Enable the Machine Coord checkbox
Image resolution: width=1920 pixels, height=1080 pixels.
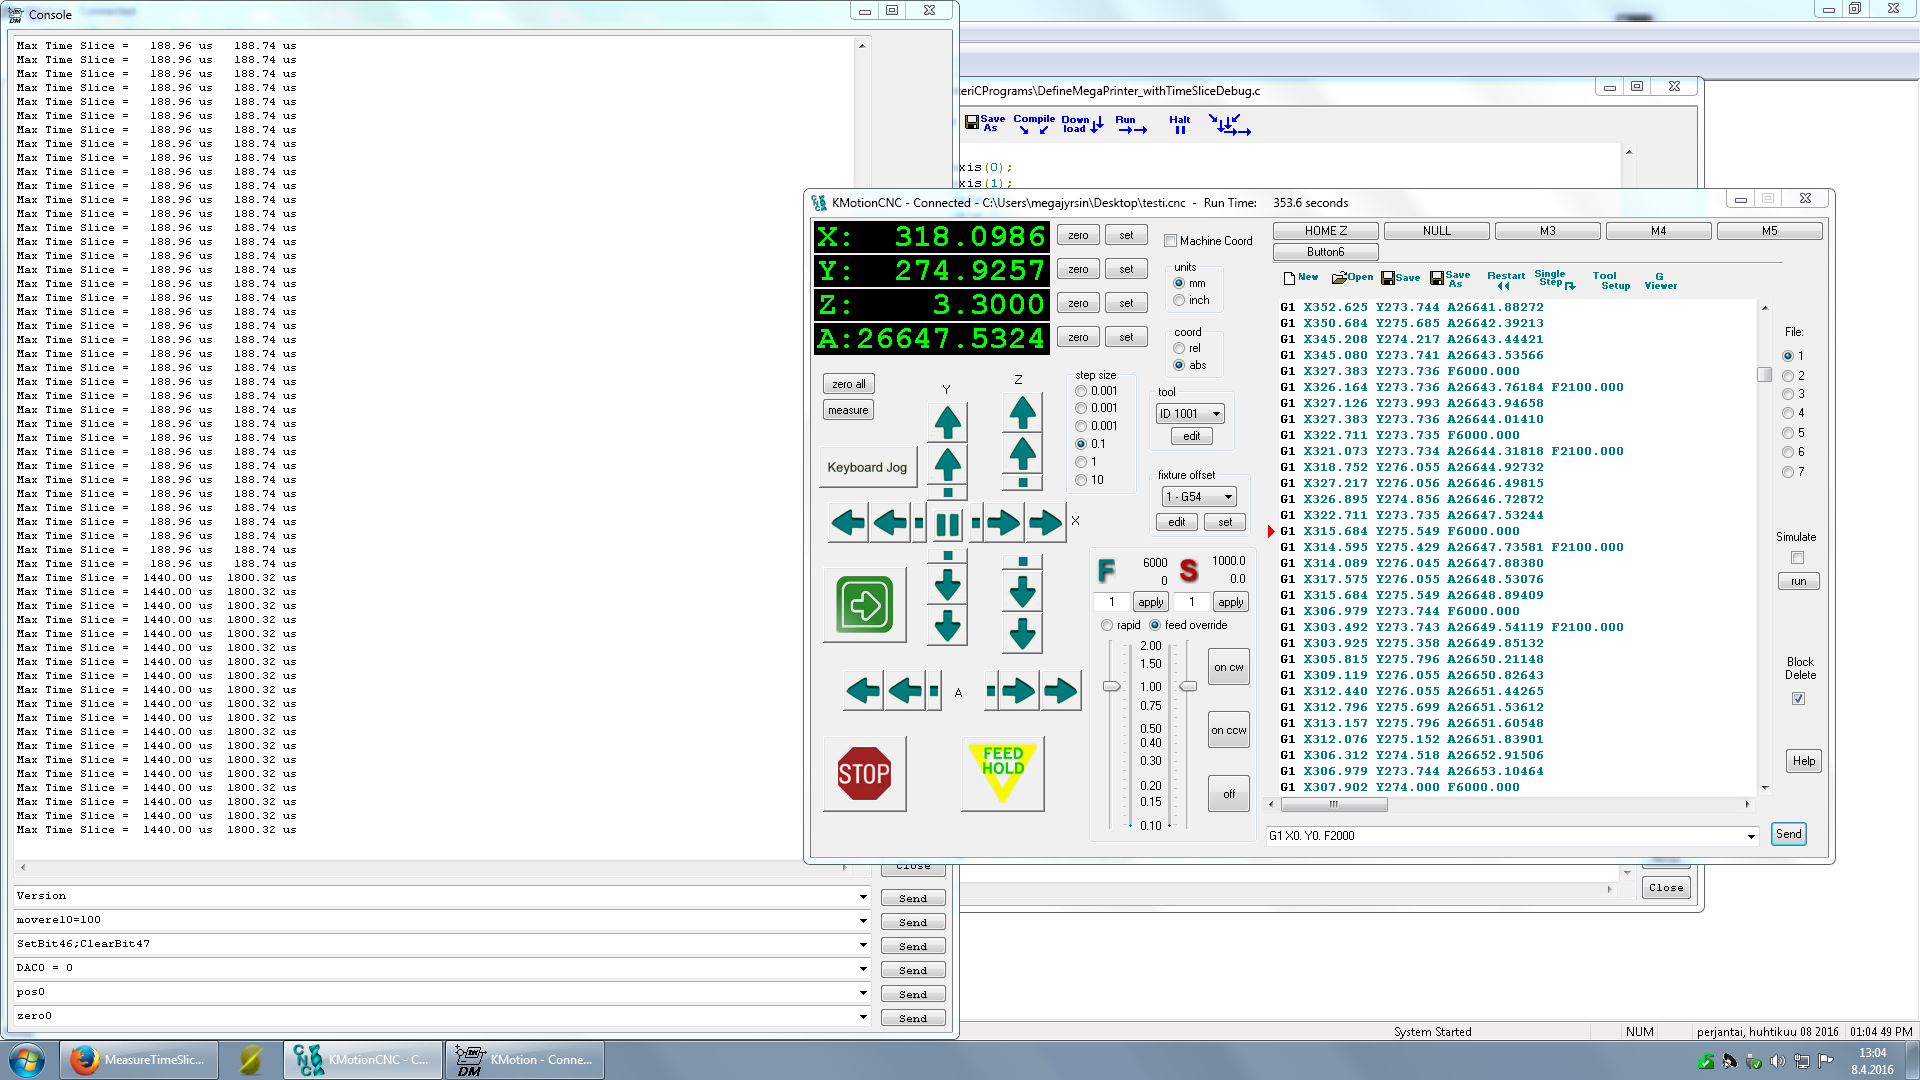[1170, 241]
